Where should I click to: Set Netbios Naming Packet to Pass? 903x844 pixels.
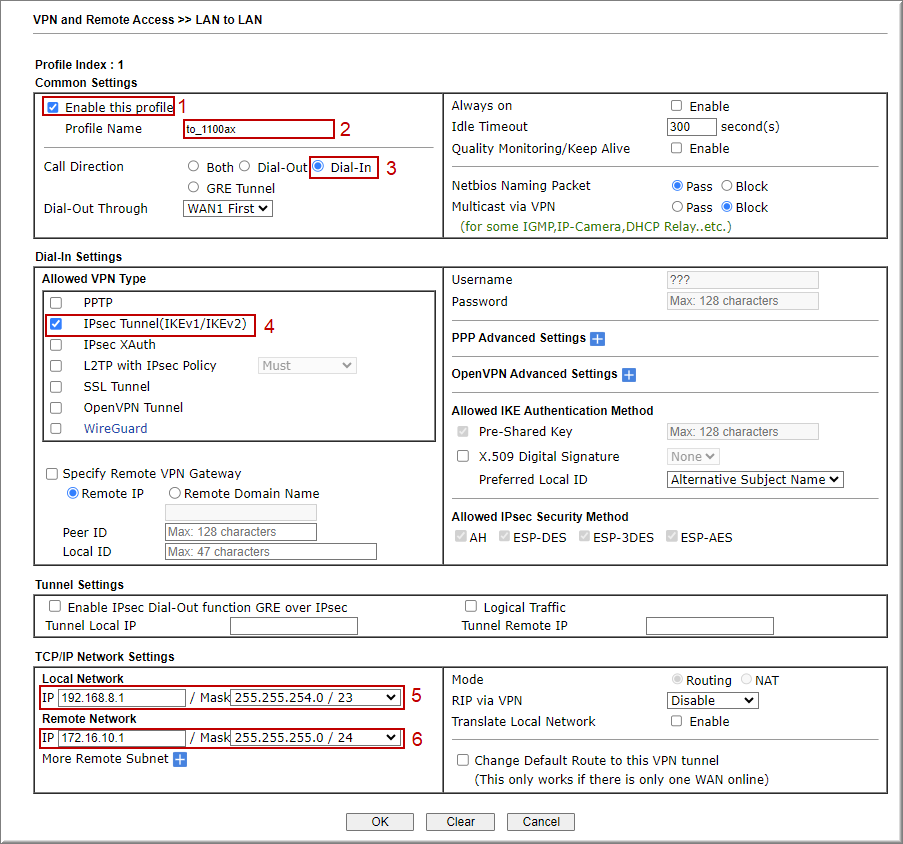pyautogui.click(x=677, y=185)
